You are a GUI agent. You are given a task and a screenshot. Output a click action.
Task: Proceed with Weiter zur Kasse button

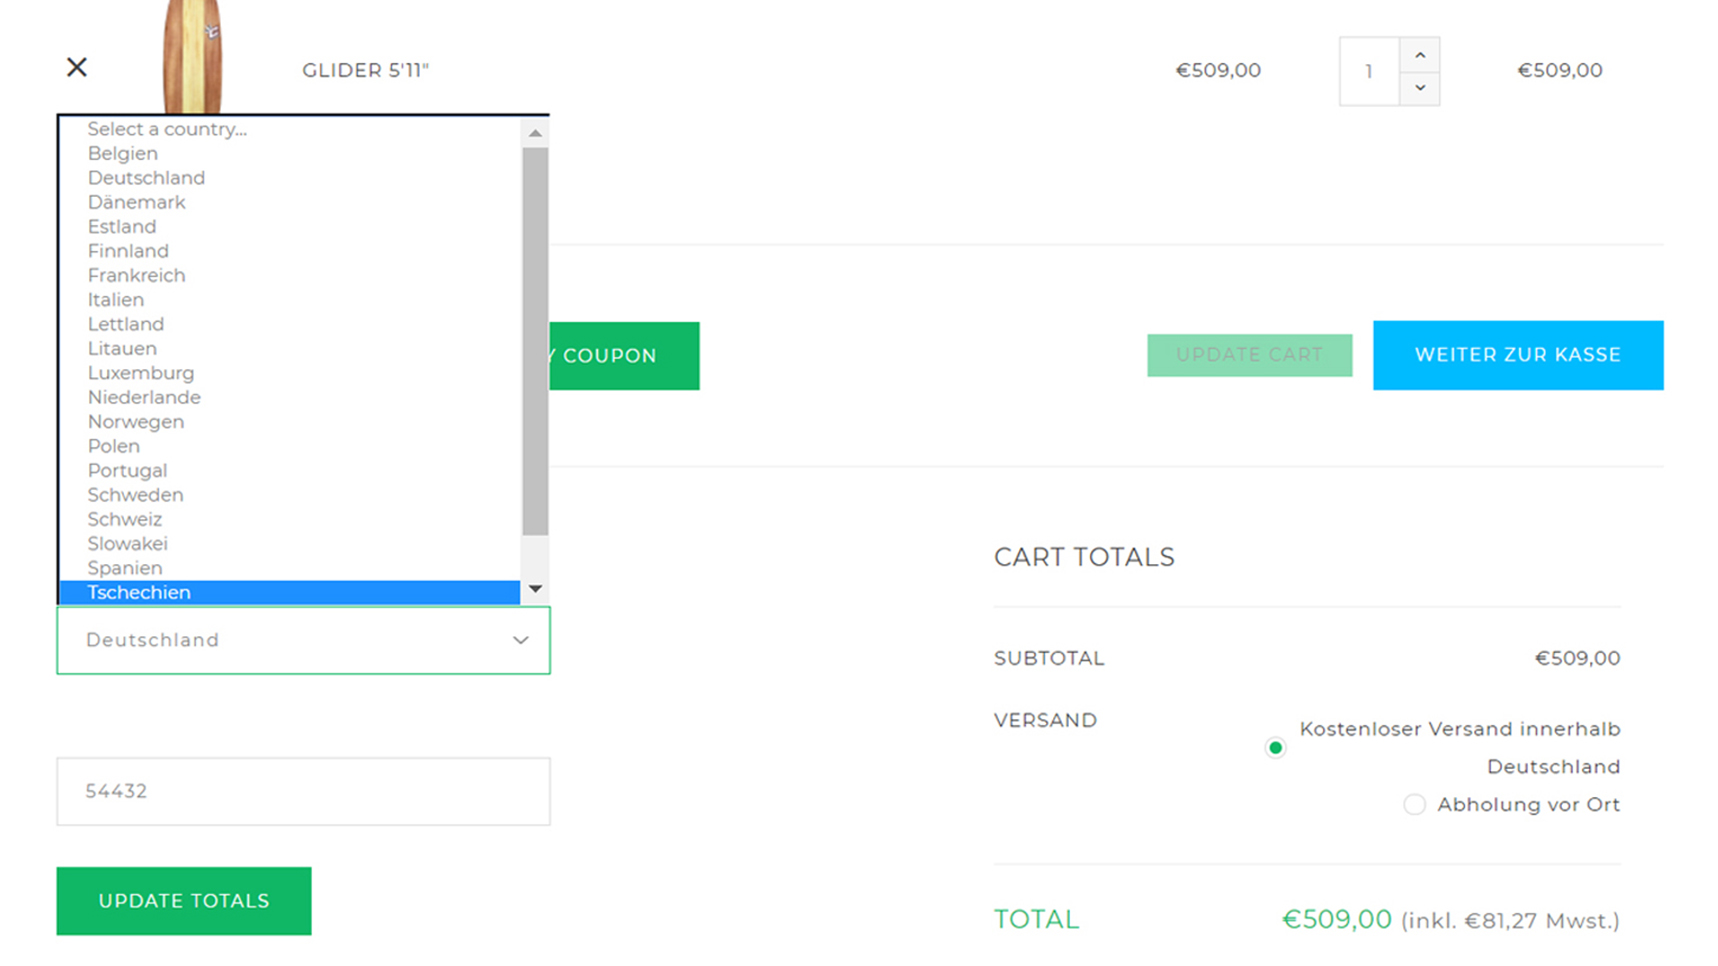click(1518, 355)
